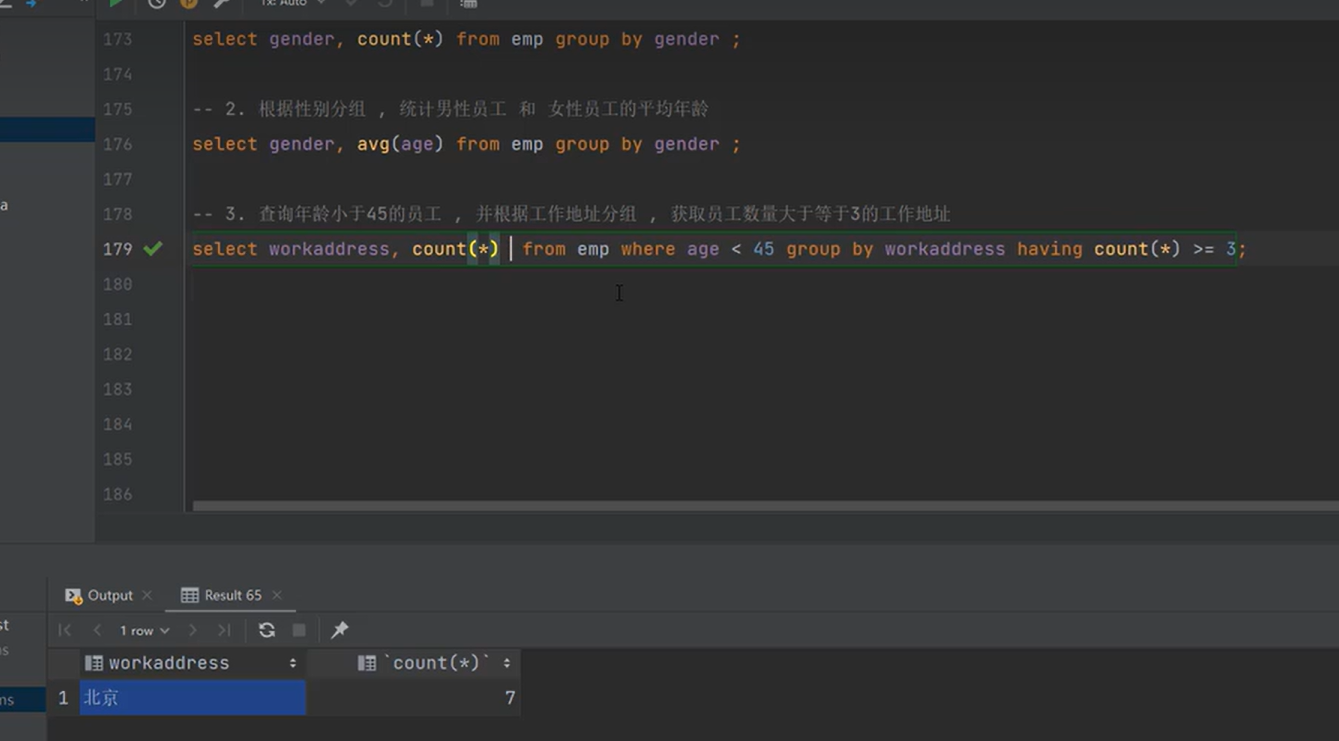1339x741 pixels.
Task: Click line number 180 in the gutter
Action: click(x=118, y=284)
